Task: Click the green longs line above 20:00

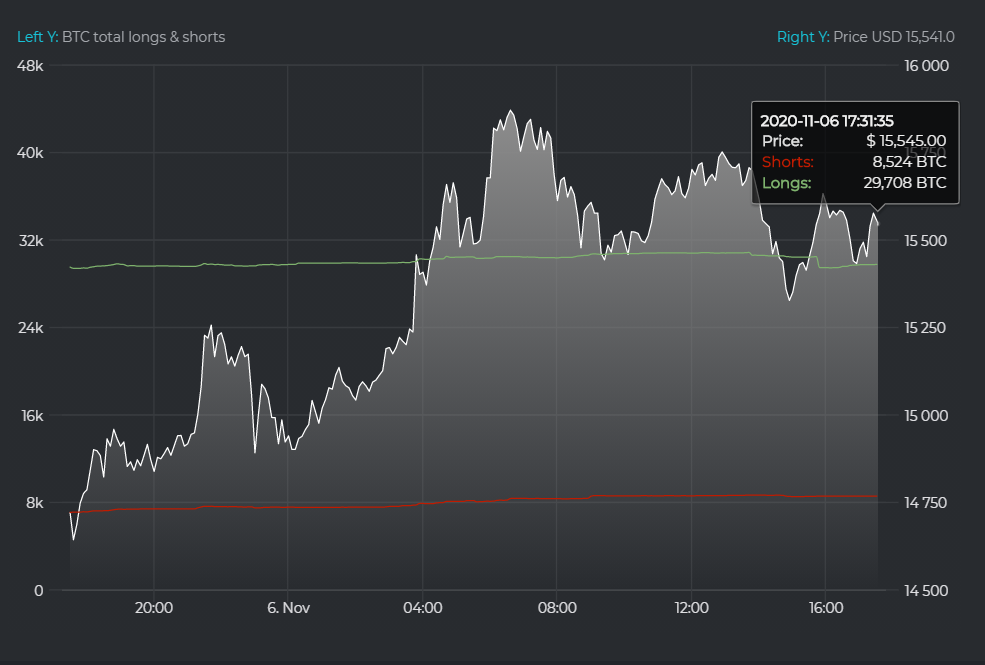Action: click(154, 266)
